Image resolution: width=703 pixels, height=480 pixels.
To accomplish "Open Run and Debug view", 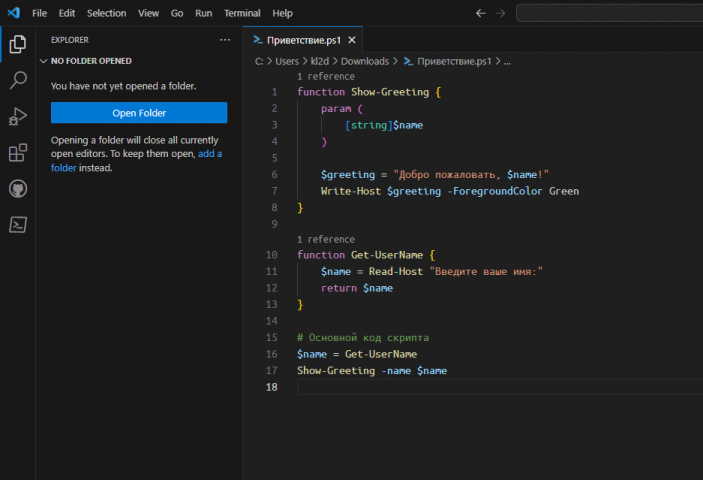I will [x=17, y=116].
